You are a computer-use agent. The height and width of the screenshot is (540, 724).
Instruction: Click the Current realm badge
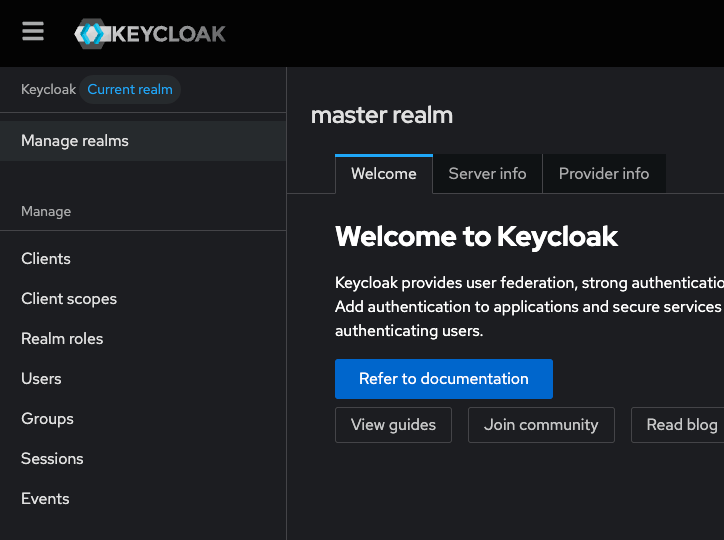[x=130, y=89]
